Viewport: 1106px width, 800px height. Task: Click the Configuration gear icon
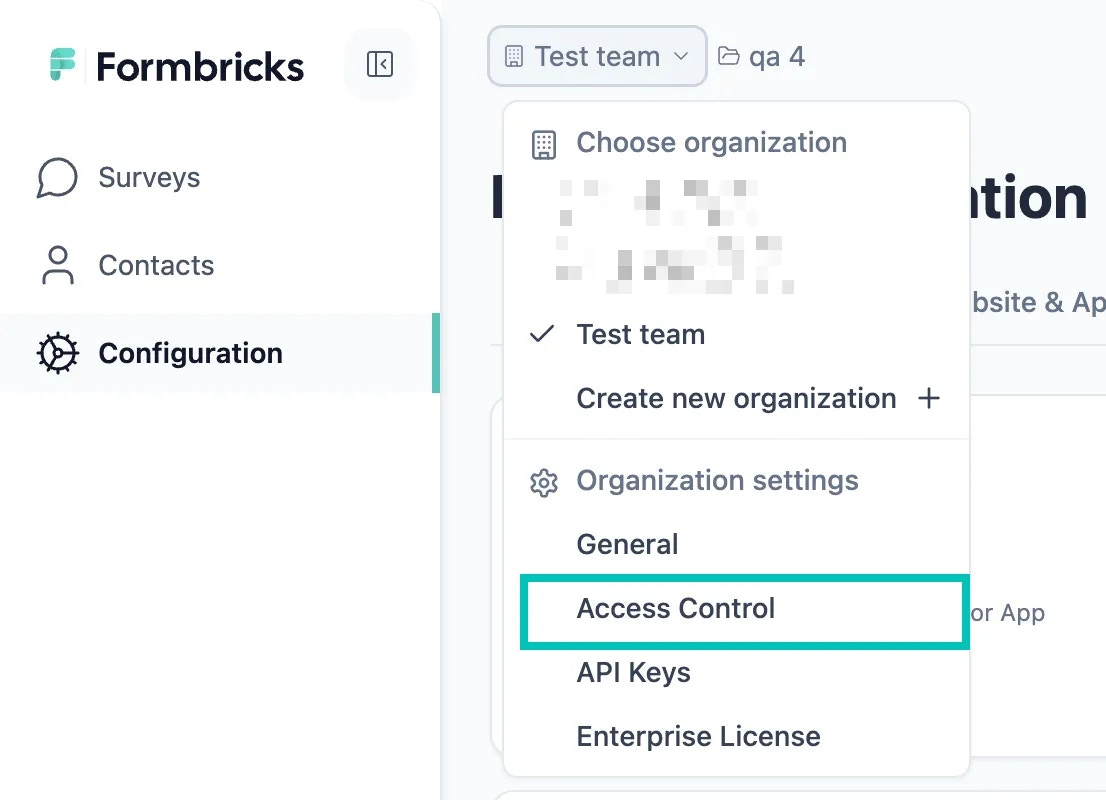coord(57,354)
